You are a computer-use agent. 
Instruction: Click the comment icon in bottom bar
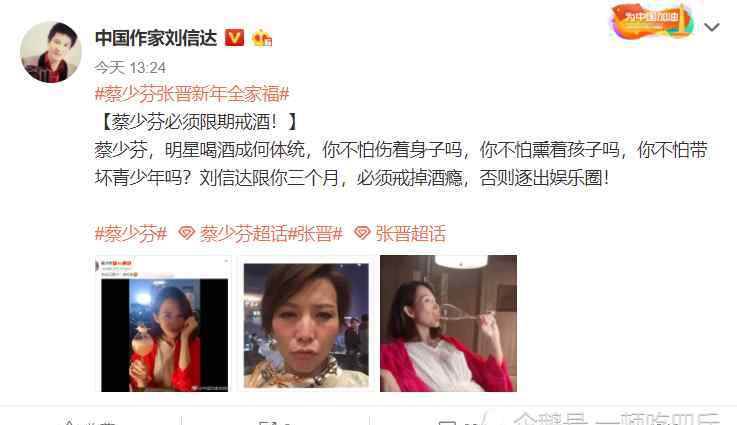click(447, 423)
